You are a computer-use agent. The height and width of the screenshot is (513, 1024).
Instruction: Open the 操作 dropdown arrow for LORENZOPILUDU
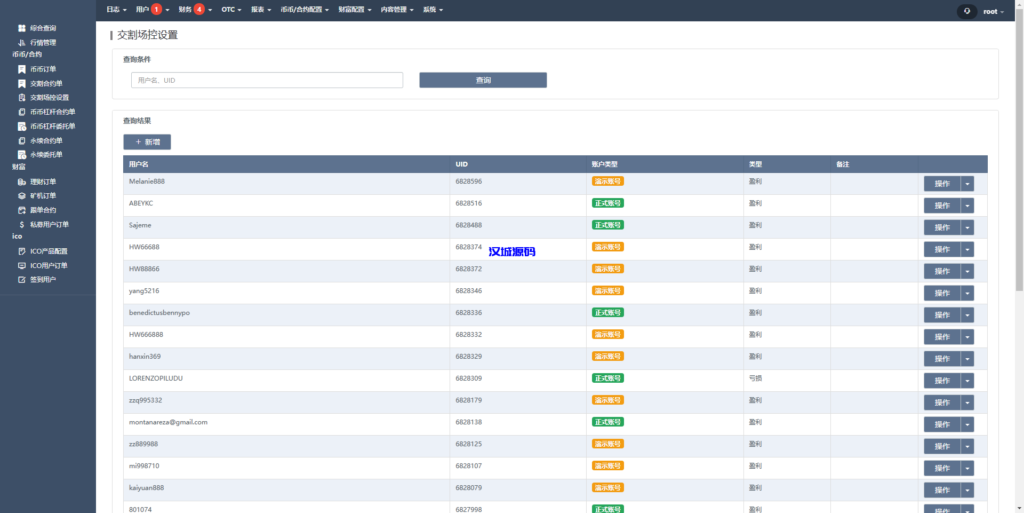(x=967, y=380)
